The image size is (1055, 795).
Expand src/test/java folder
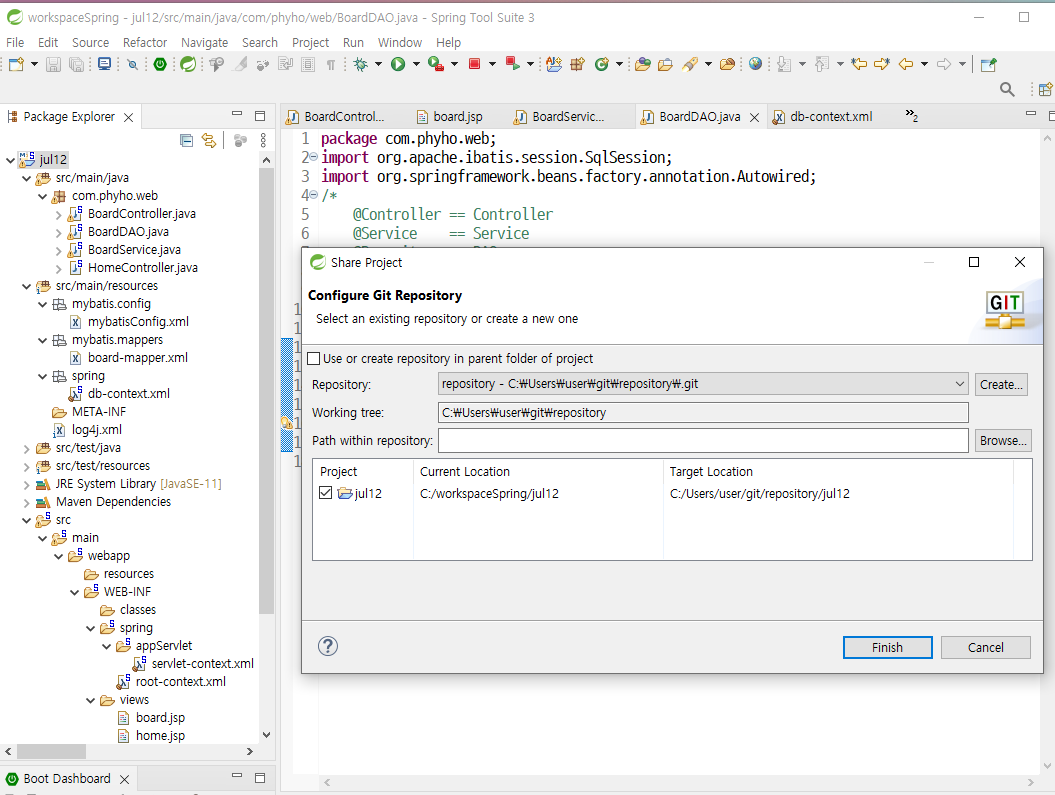(x=26, y=449)
